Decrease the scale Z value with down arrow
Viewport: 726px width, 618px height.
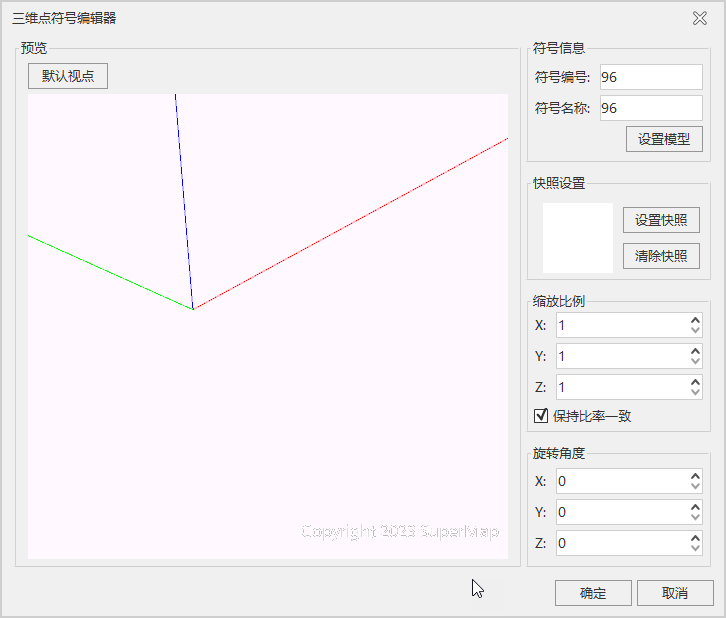tap(695, 393)
